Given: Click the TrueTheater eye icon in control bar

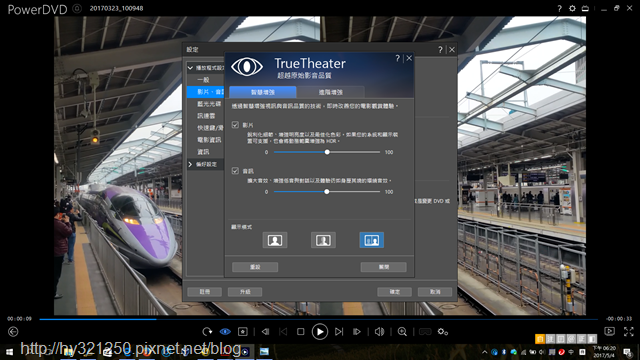Looking at the screenshot, I should pos(225,332).
